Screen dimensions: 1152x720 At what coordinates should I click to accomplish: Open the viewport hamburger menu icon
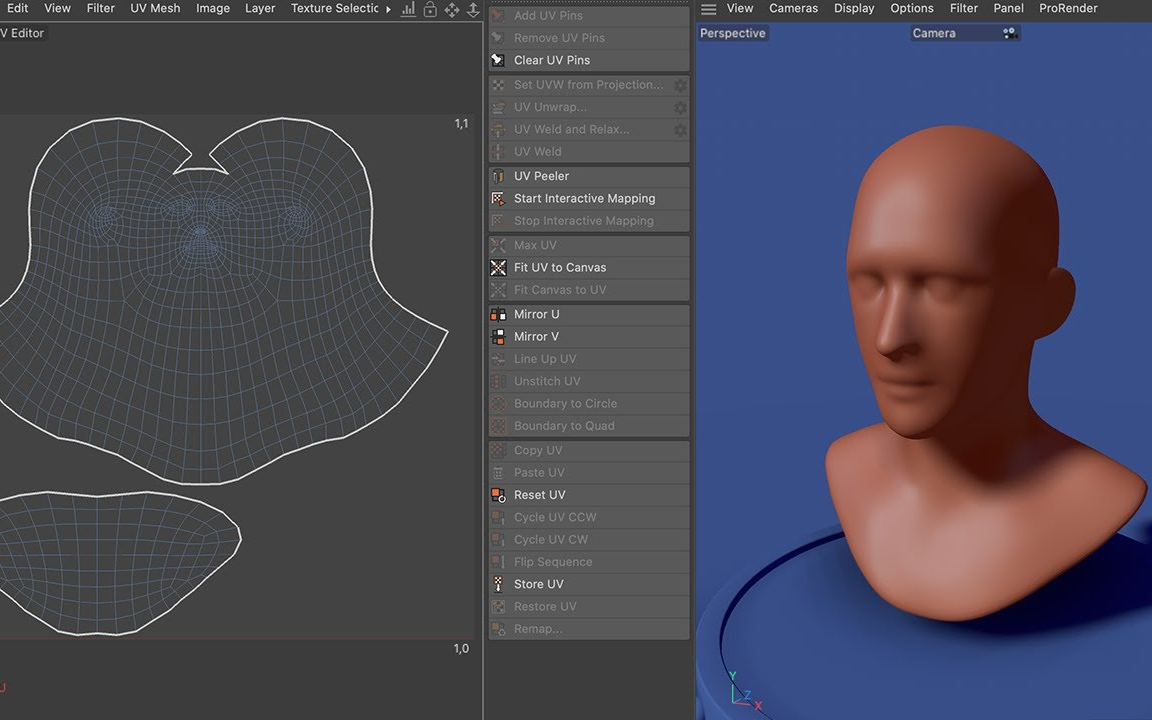(708, 8)
